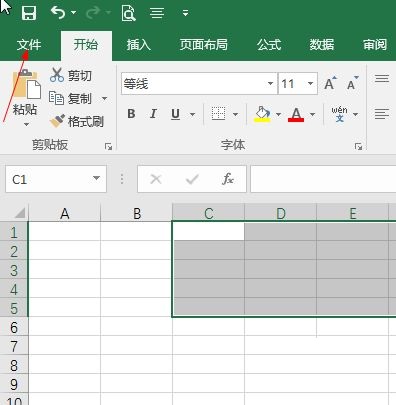
Task: Toggle italic formatting
Action: coord(153,114)
